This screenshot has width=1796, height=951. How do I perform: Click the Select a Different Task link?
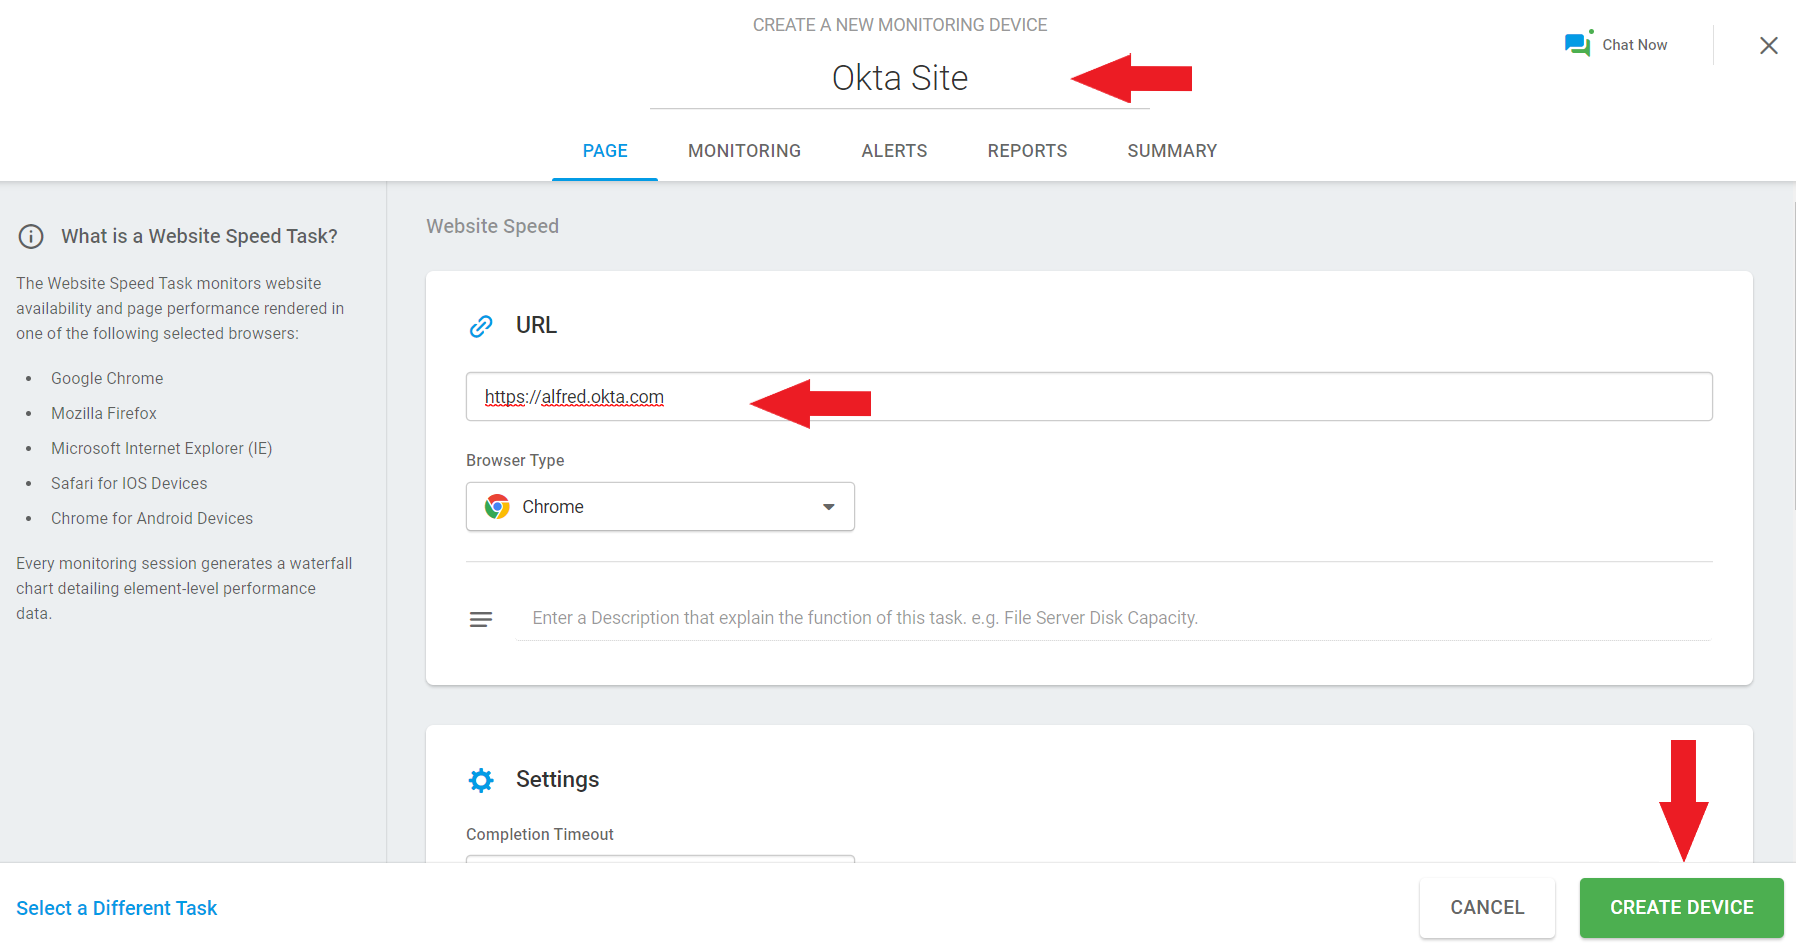(x=116, y=908)
